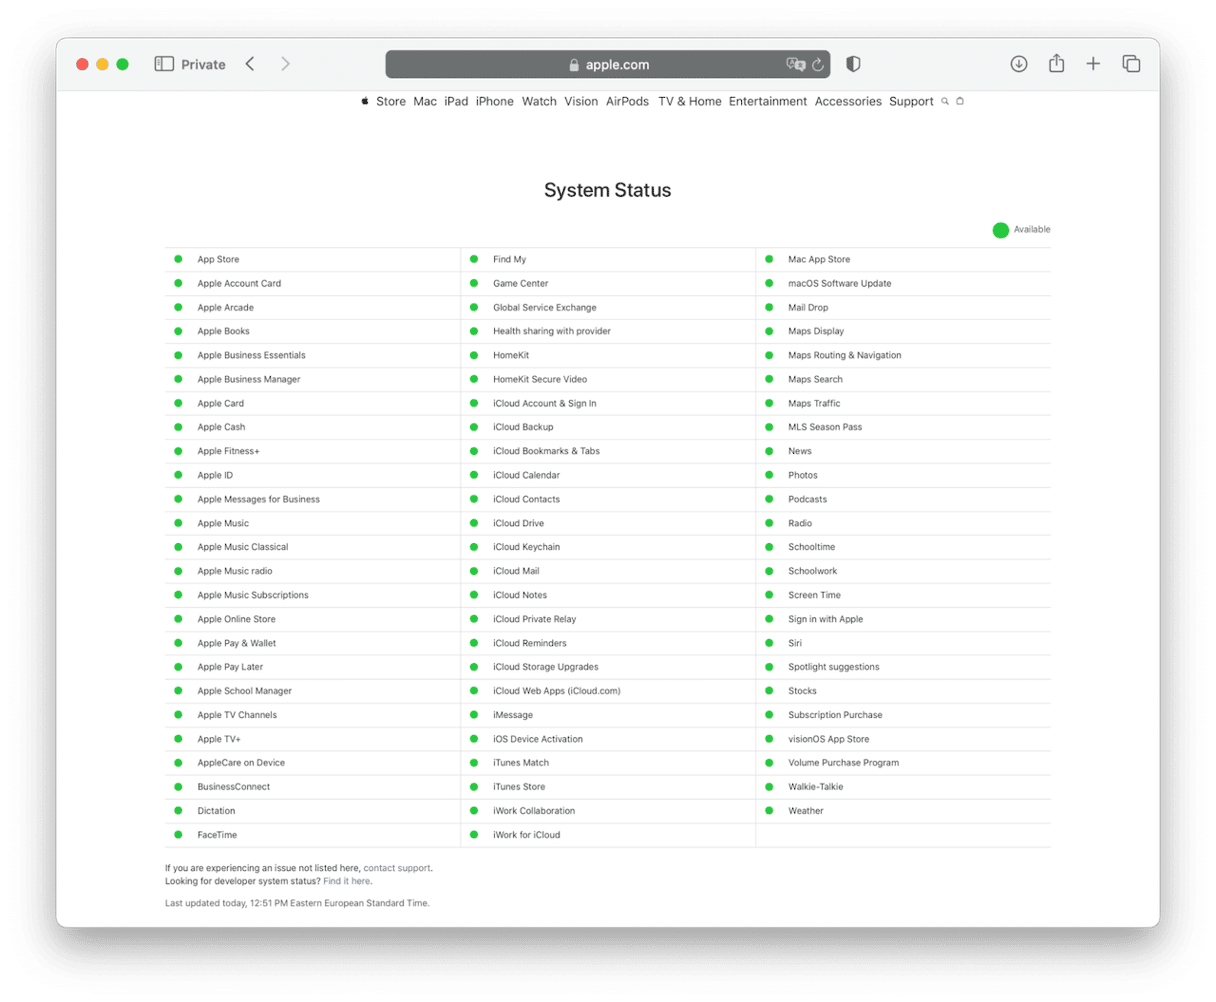1216x1002 pixels.
Task: Open a new tab with plus icon
Action: click(1093, 64)
